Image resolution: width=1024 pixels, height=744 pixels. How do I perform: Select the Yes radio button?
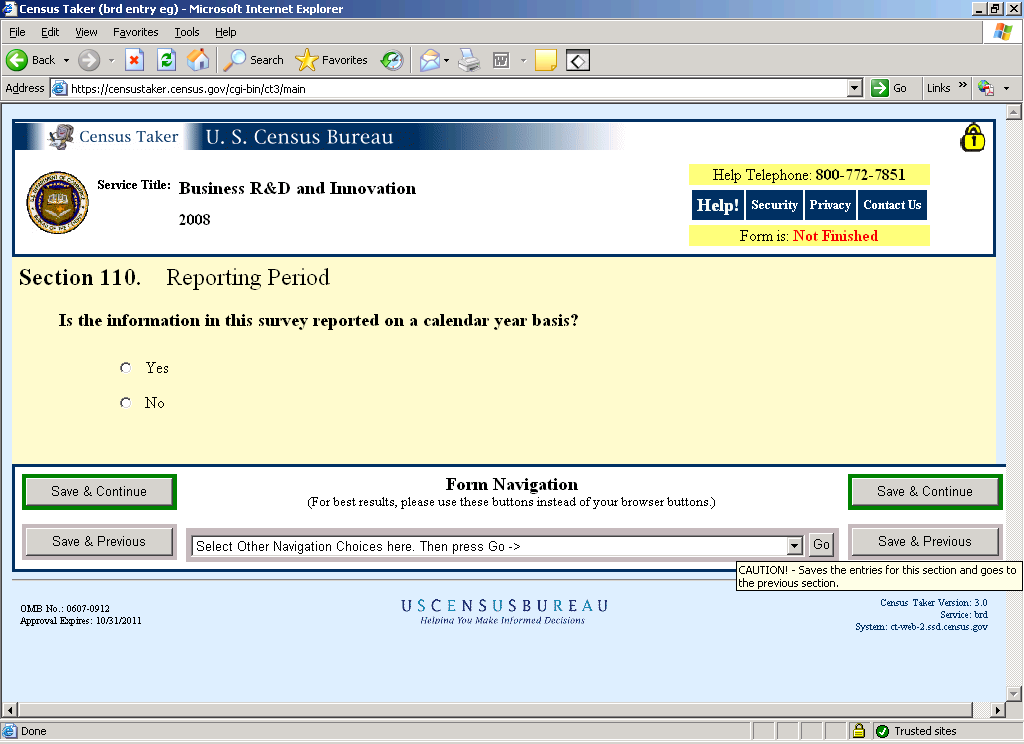point(126,368)
